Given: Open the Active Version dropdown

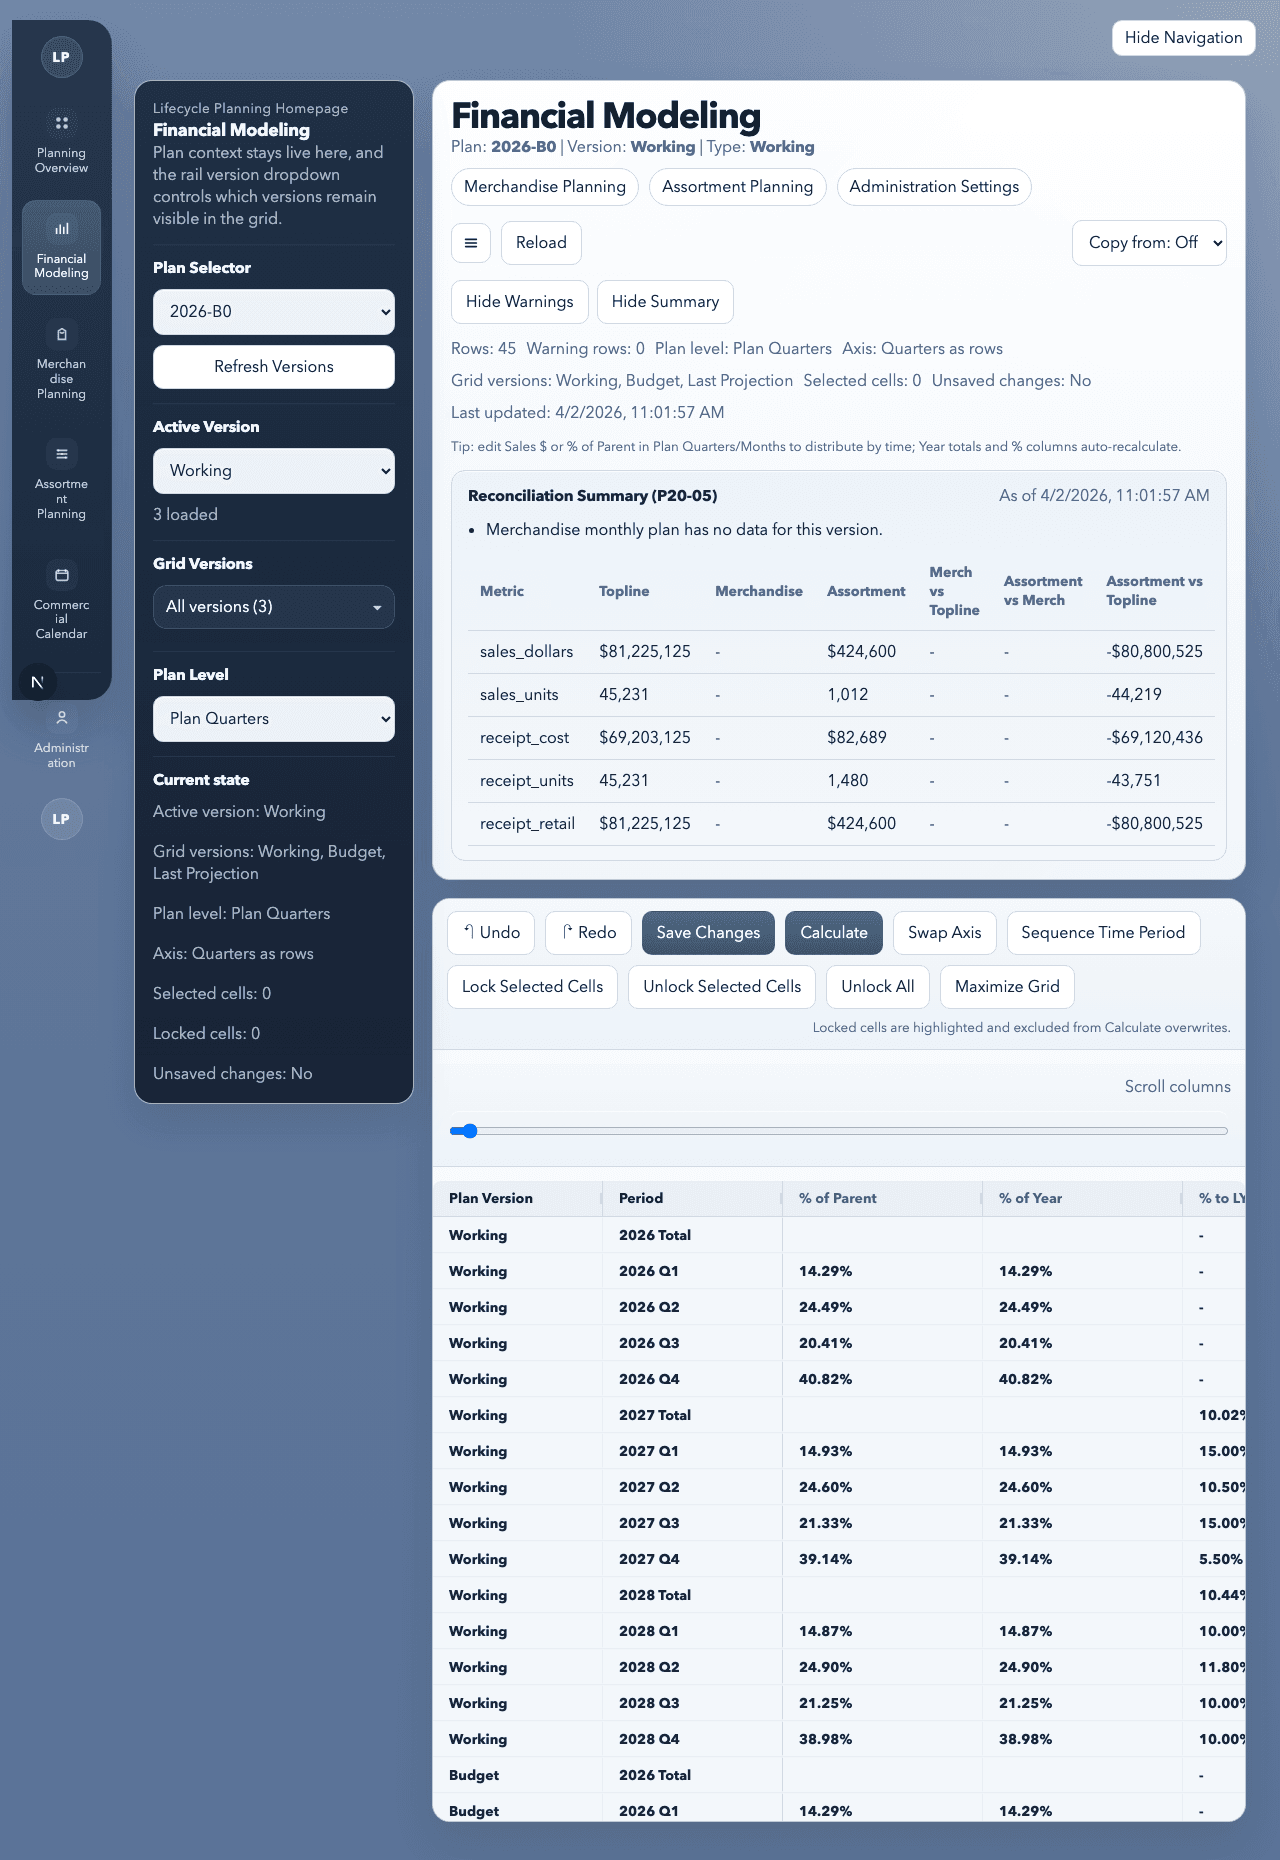Looking at the screenshot, I should coord(274,471).
